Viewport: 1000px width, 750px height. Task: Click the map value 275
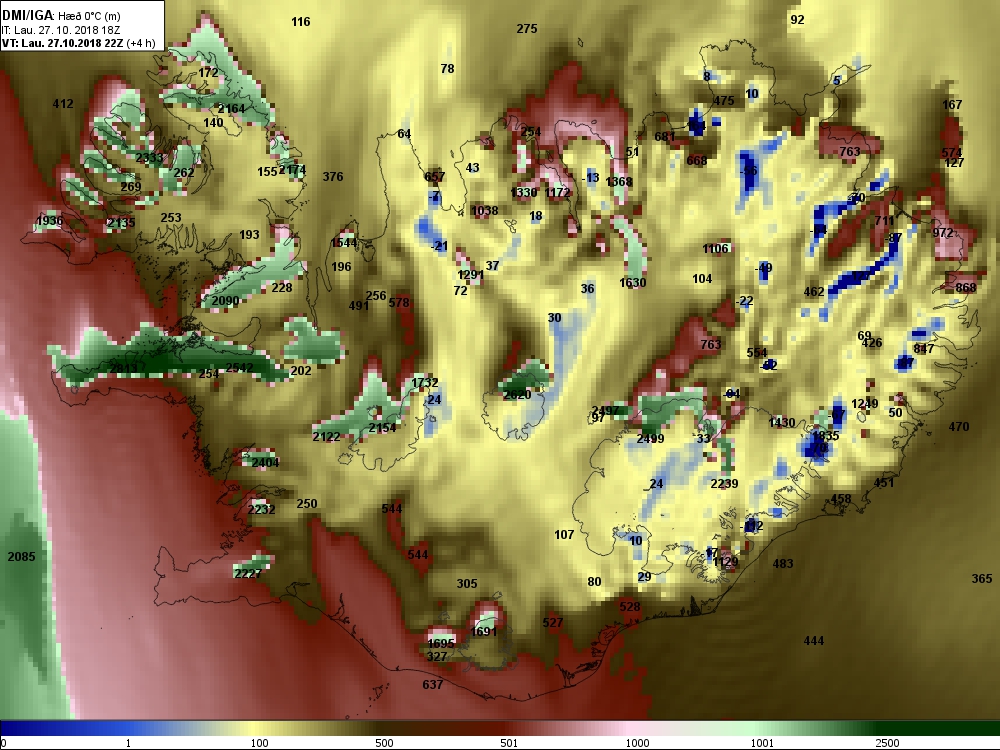pyautogui.click(x=527, y=29)
